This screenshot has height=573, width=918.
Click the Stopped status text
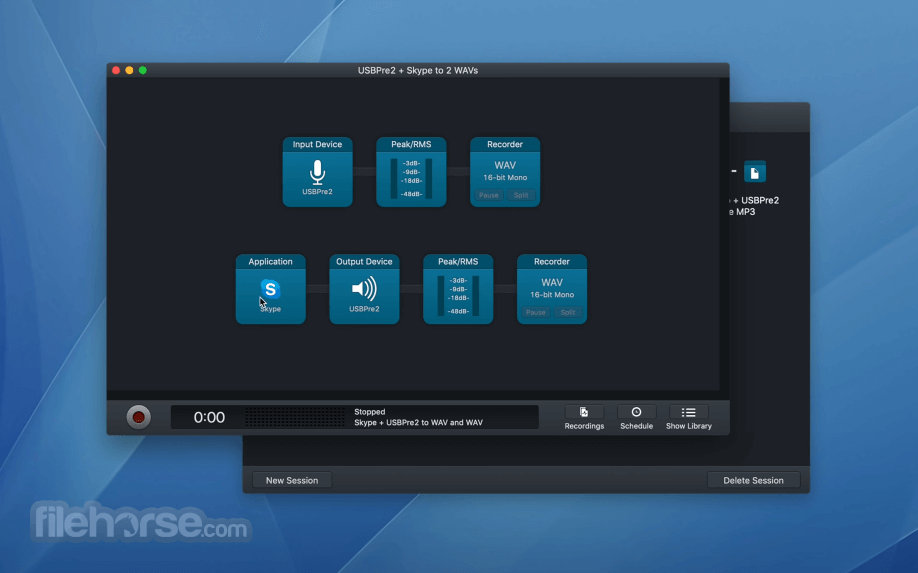369,412
